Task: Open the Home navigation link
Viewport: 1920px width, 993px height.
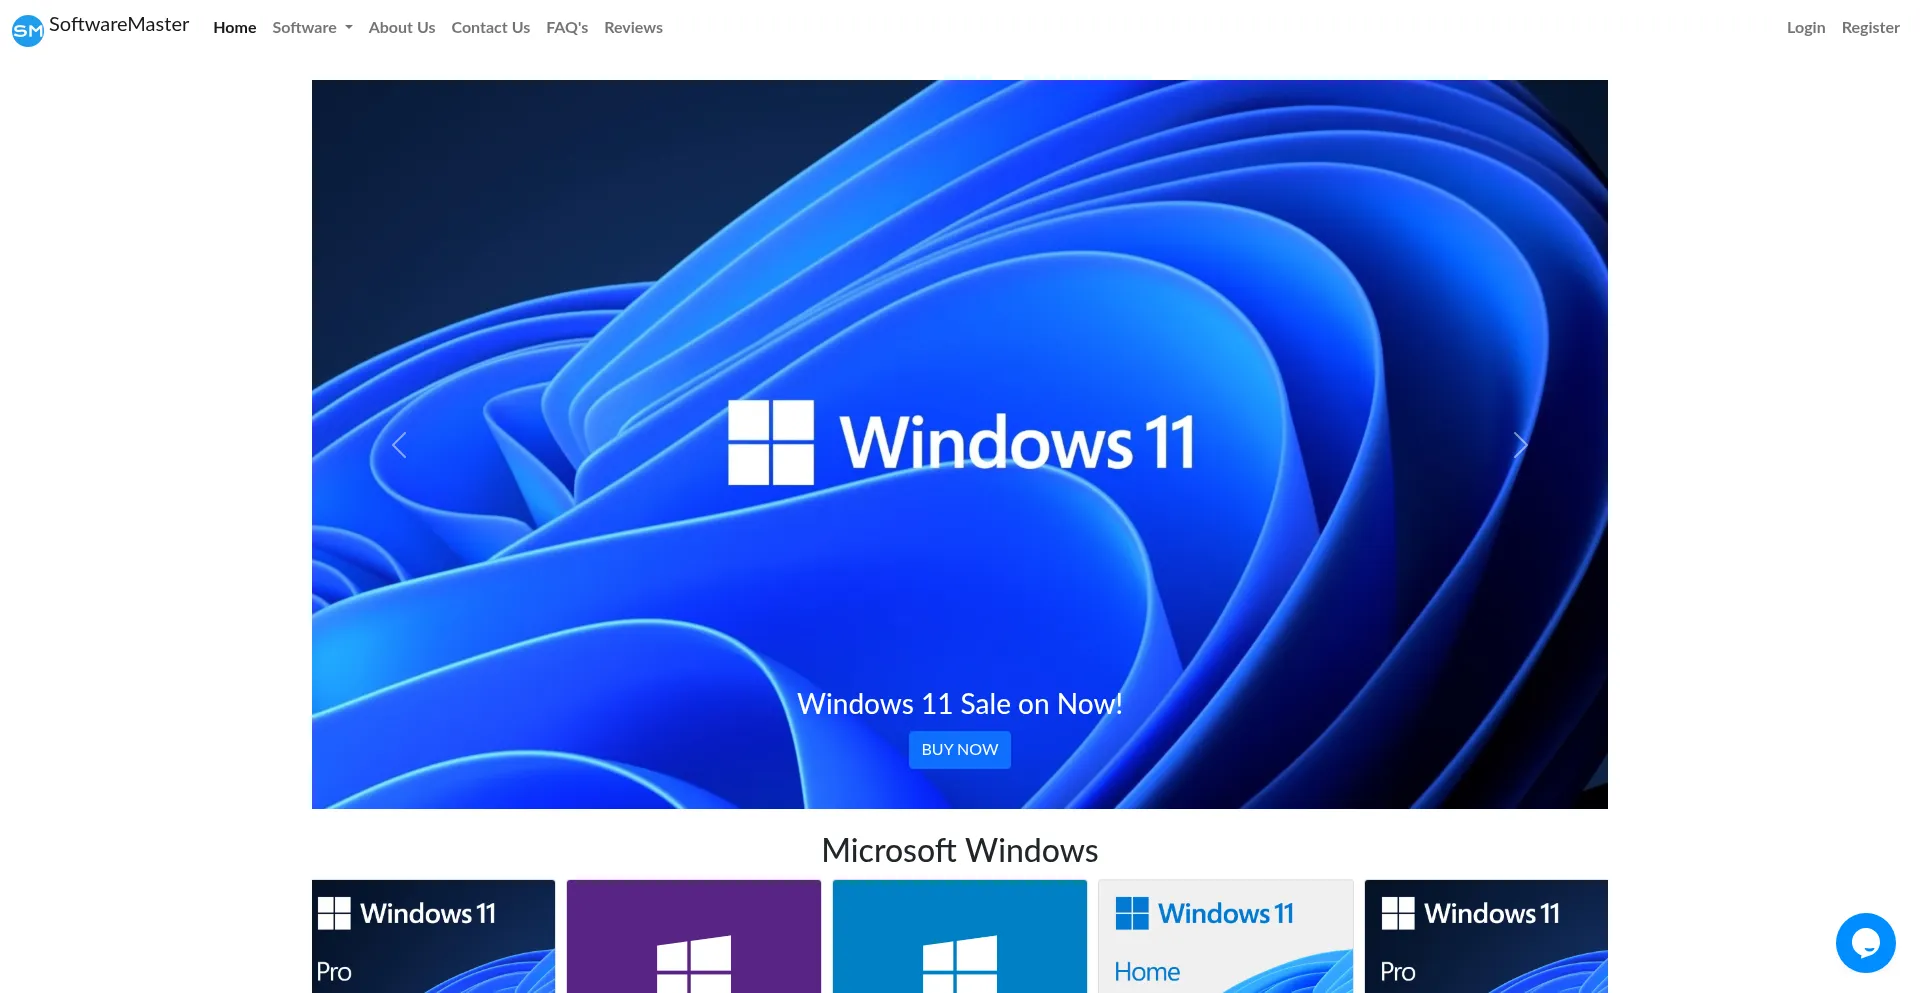Action: (235, 28)
